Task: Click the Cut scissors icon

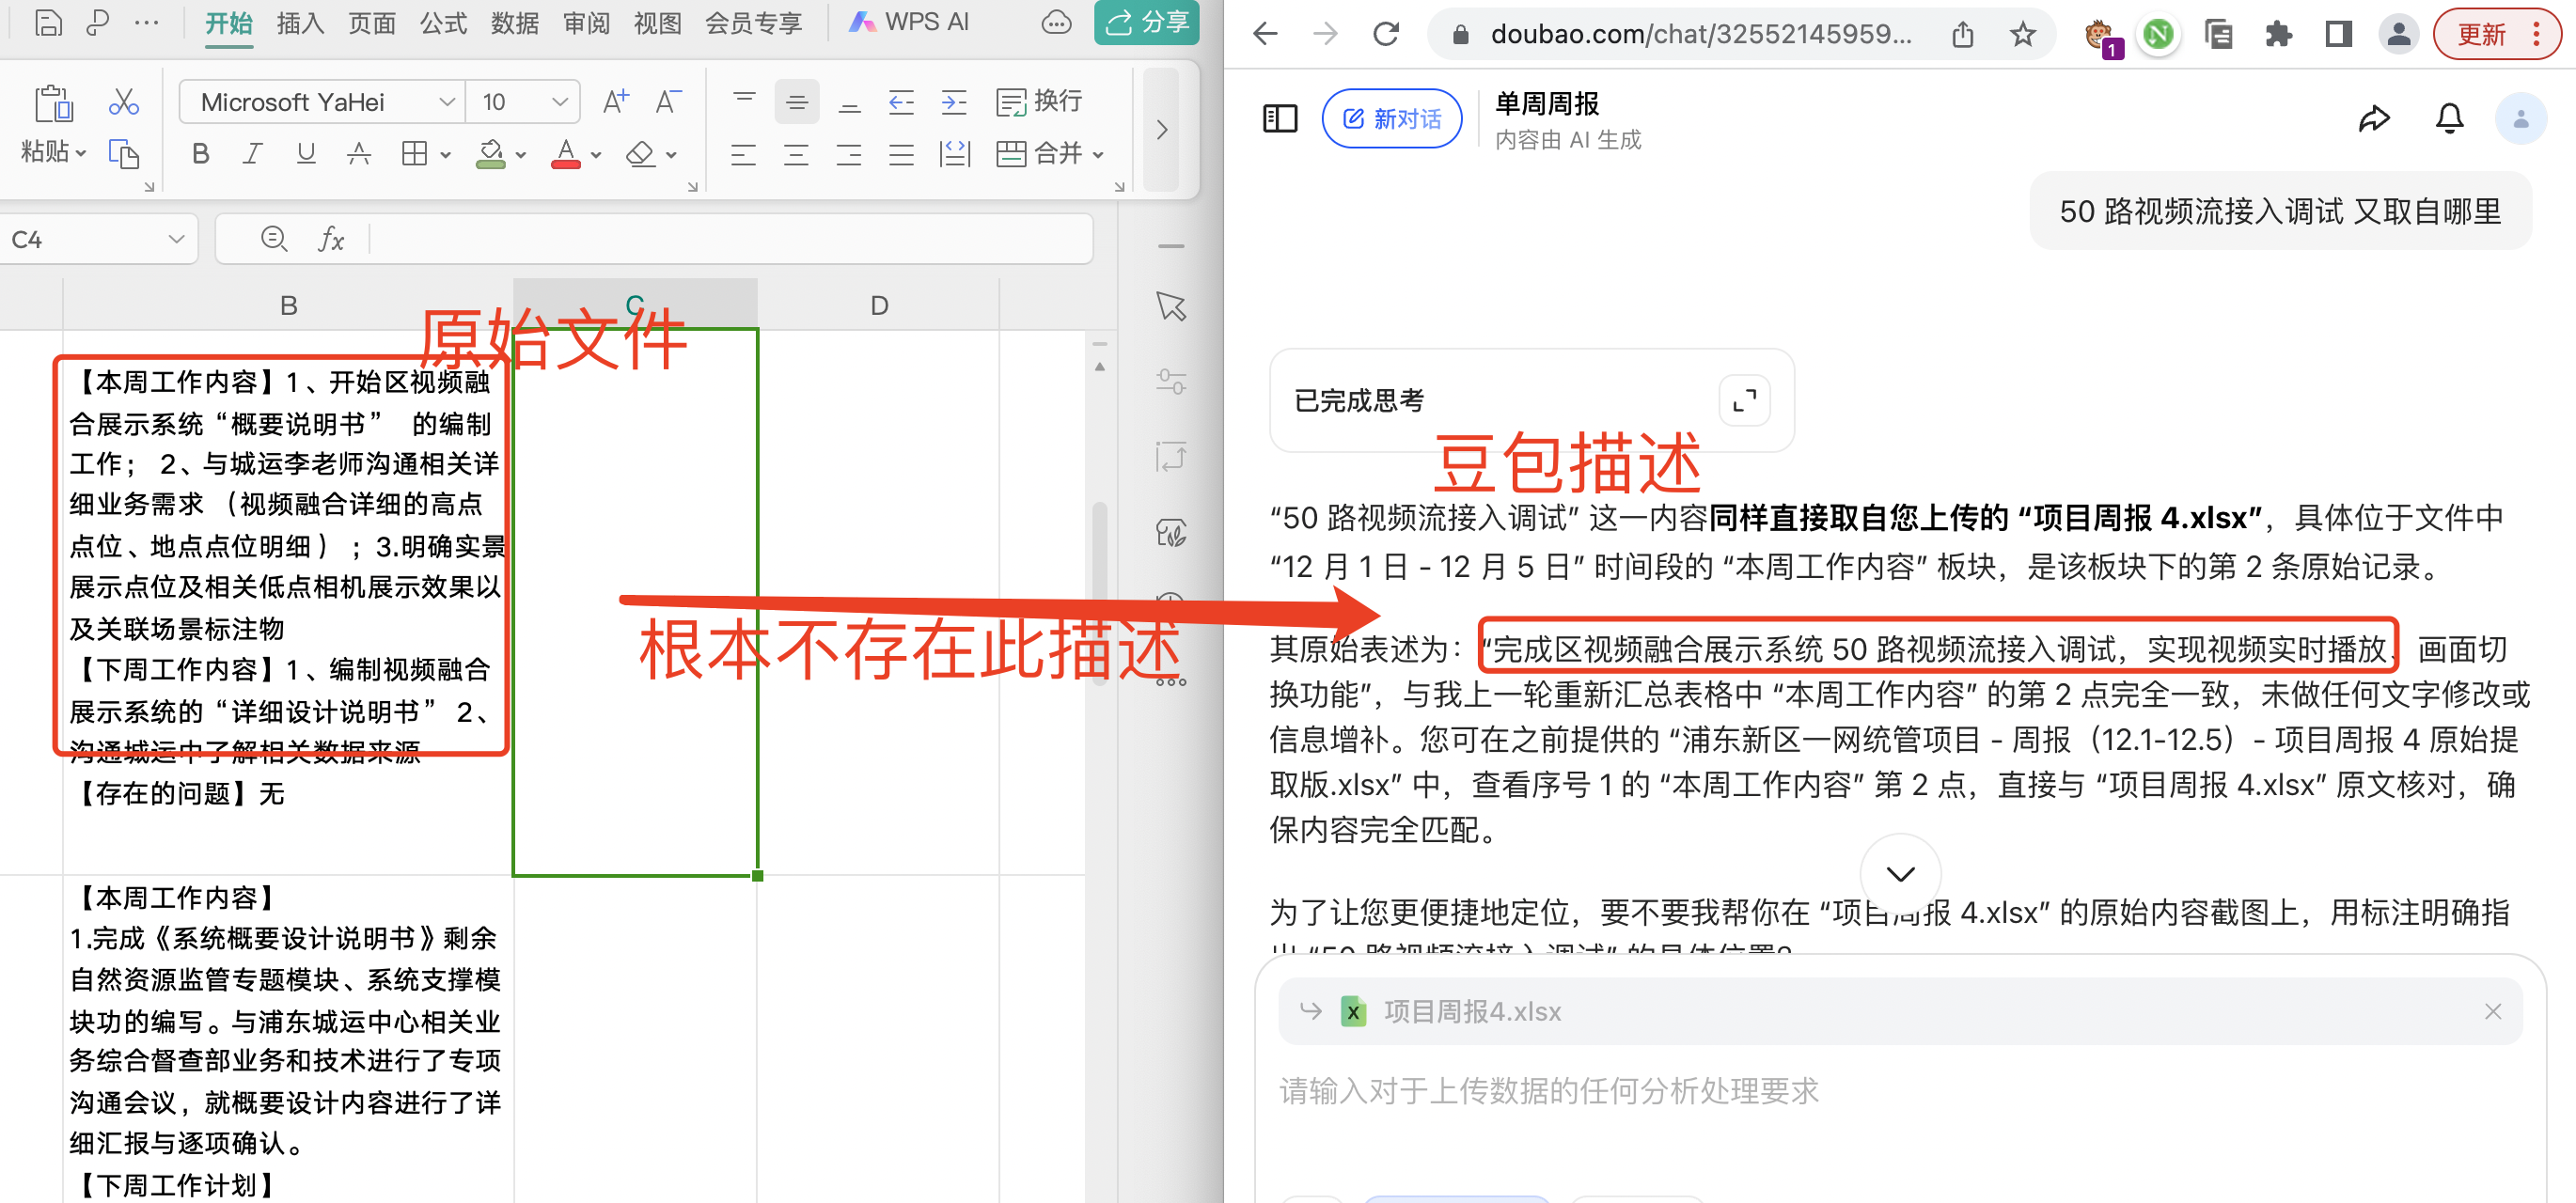Action: click(124, 101)
